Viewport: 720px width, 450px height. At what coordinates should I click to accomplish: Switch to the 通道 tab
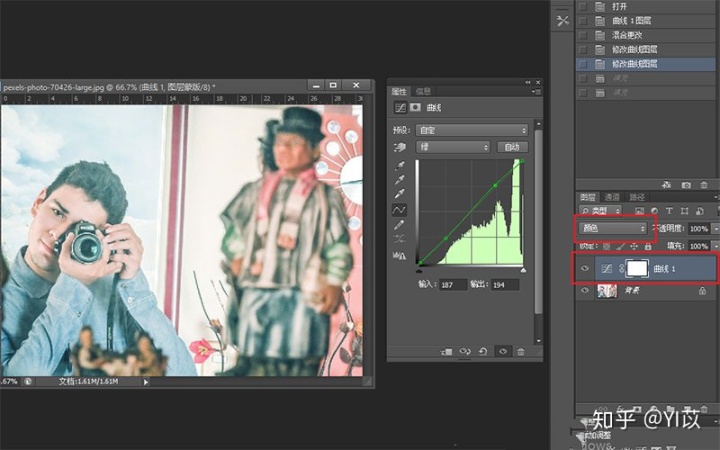coord(612,197)
